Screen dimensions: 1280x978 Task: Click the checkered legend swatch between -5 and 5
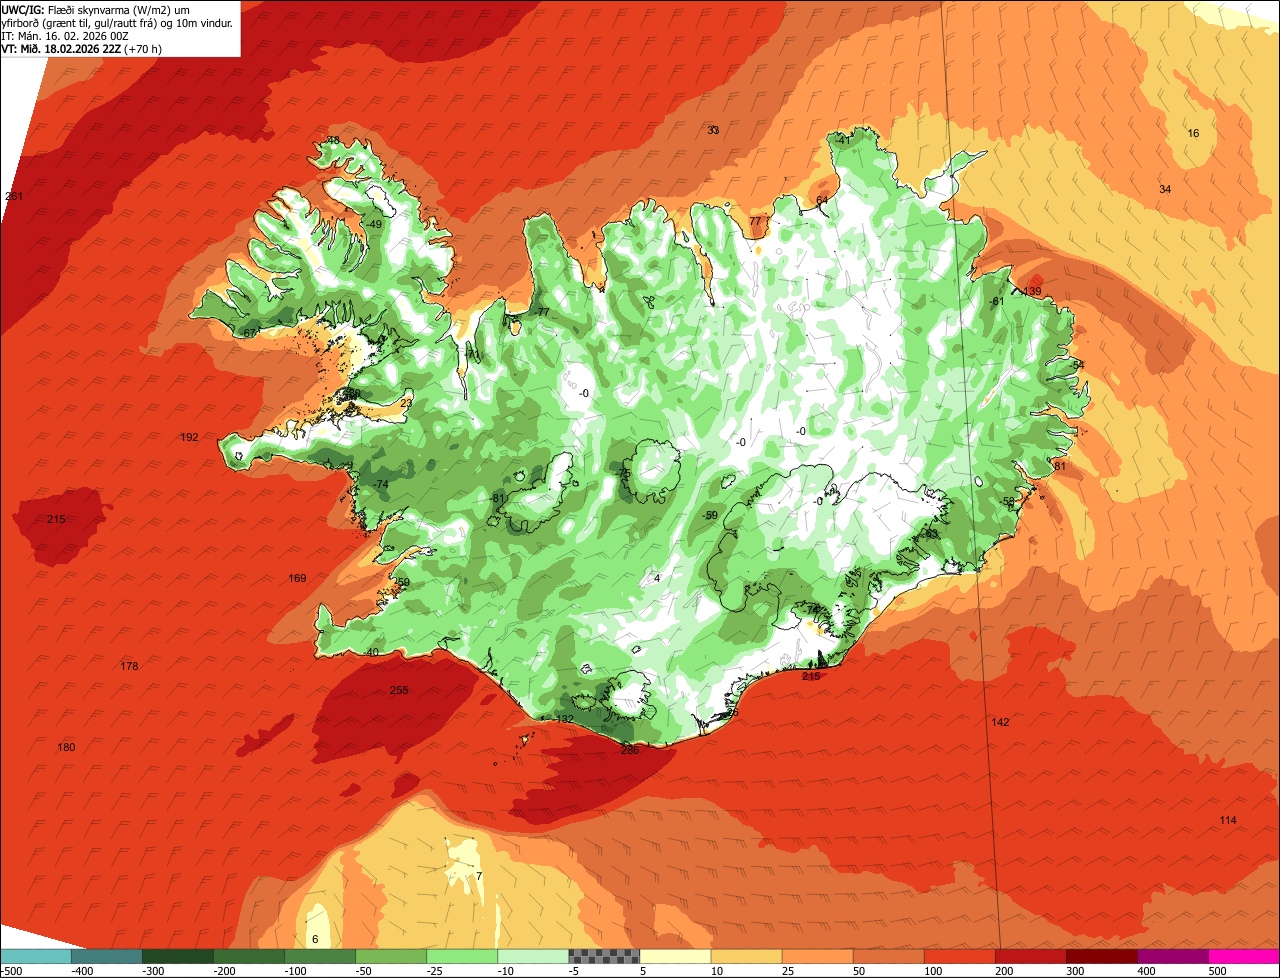pyautogui.click(x=603, y=956)
